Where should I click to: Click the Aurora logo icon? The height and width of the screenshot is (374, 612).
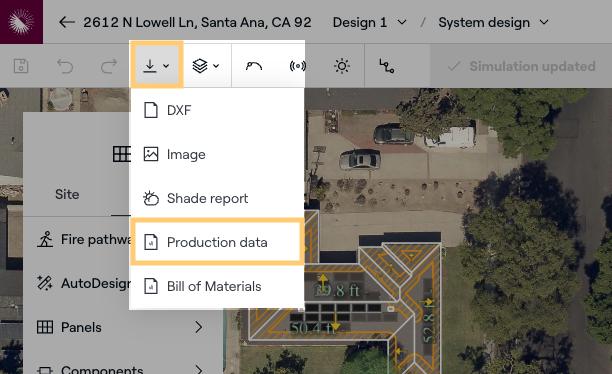click(21, 21)
